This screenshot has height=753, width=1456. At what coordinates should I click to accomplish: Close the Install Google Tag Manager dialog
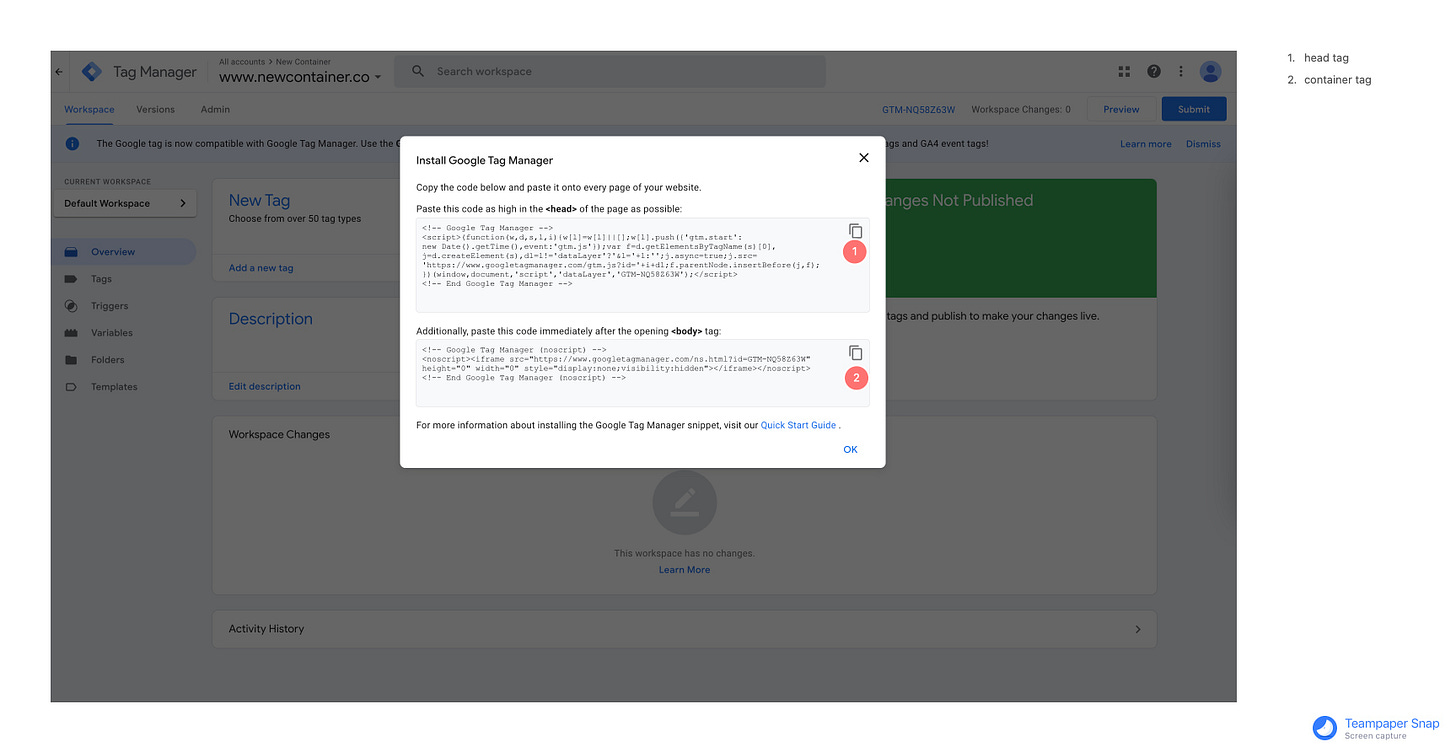pyautogui.click(x=864, y=158)
